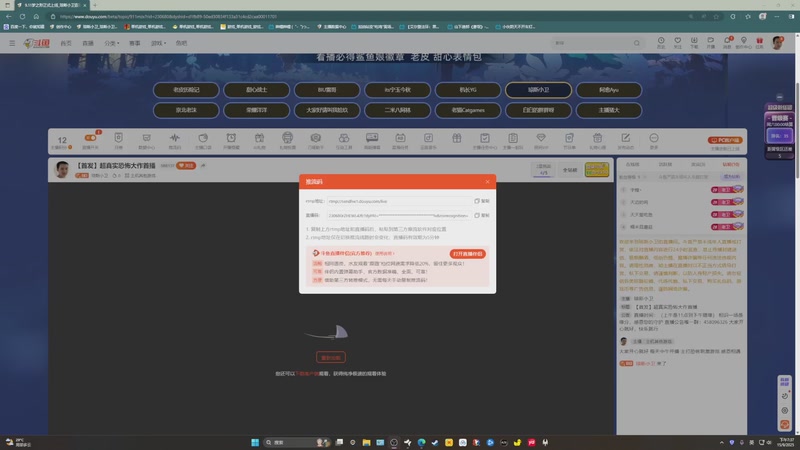Click the red download-client link below player
The width and height of the screenshot is (800, 450).
(x=307, y=373)
